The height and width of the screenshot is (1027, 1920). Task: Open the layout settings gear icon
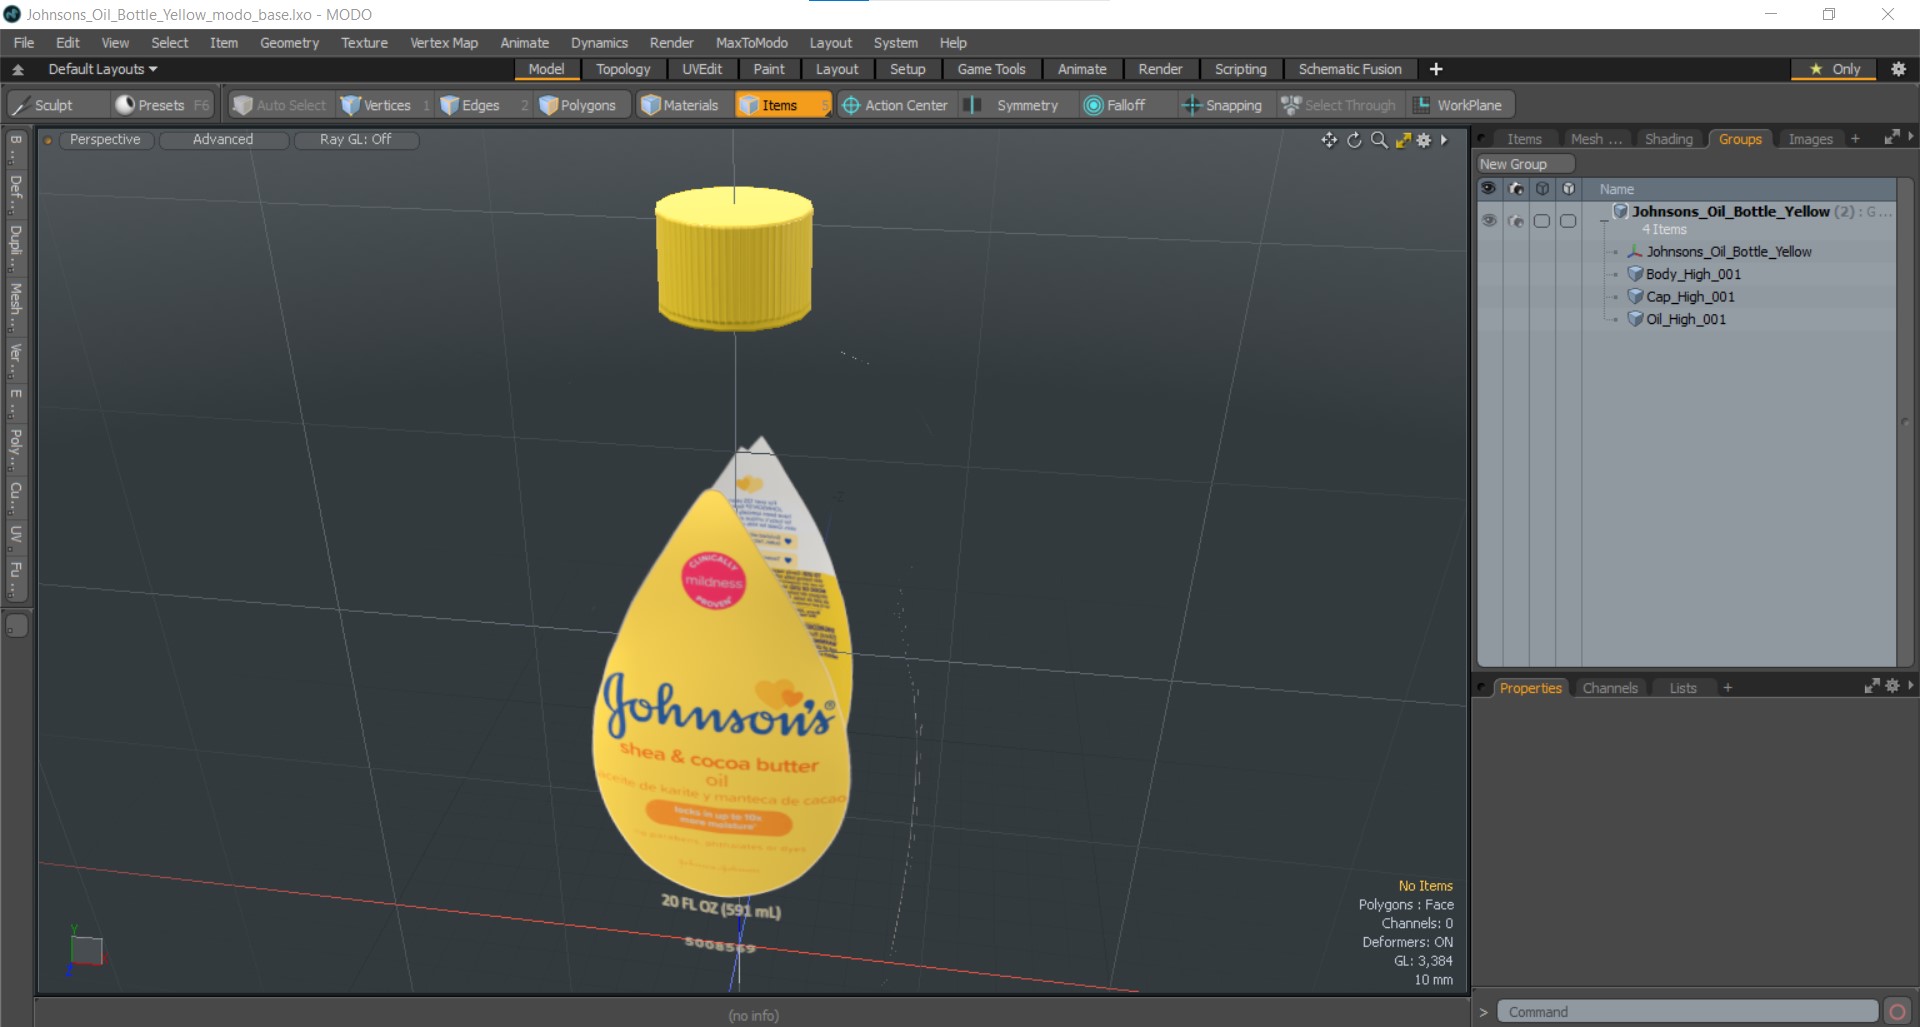(1898, 69)
